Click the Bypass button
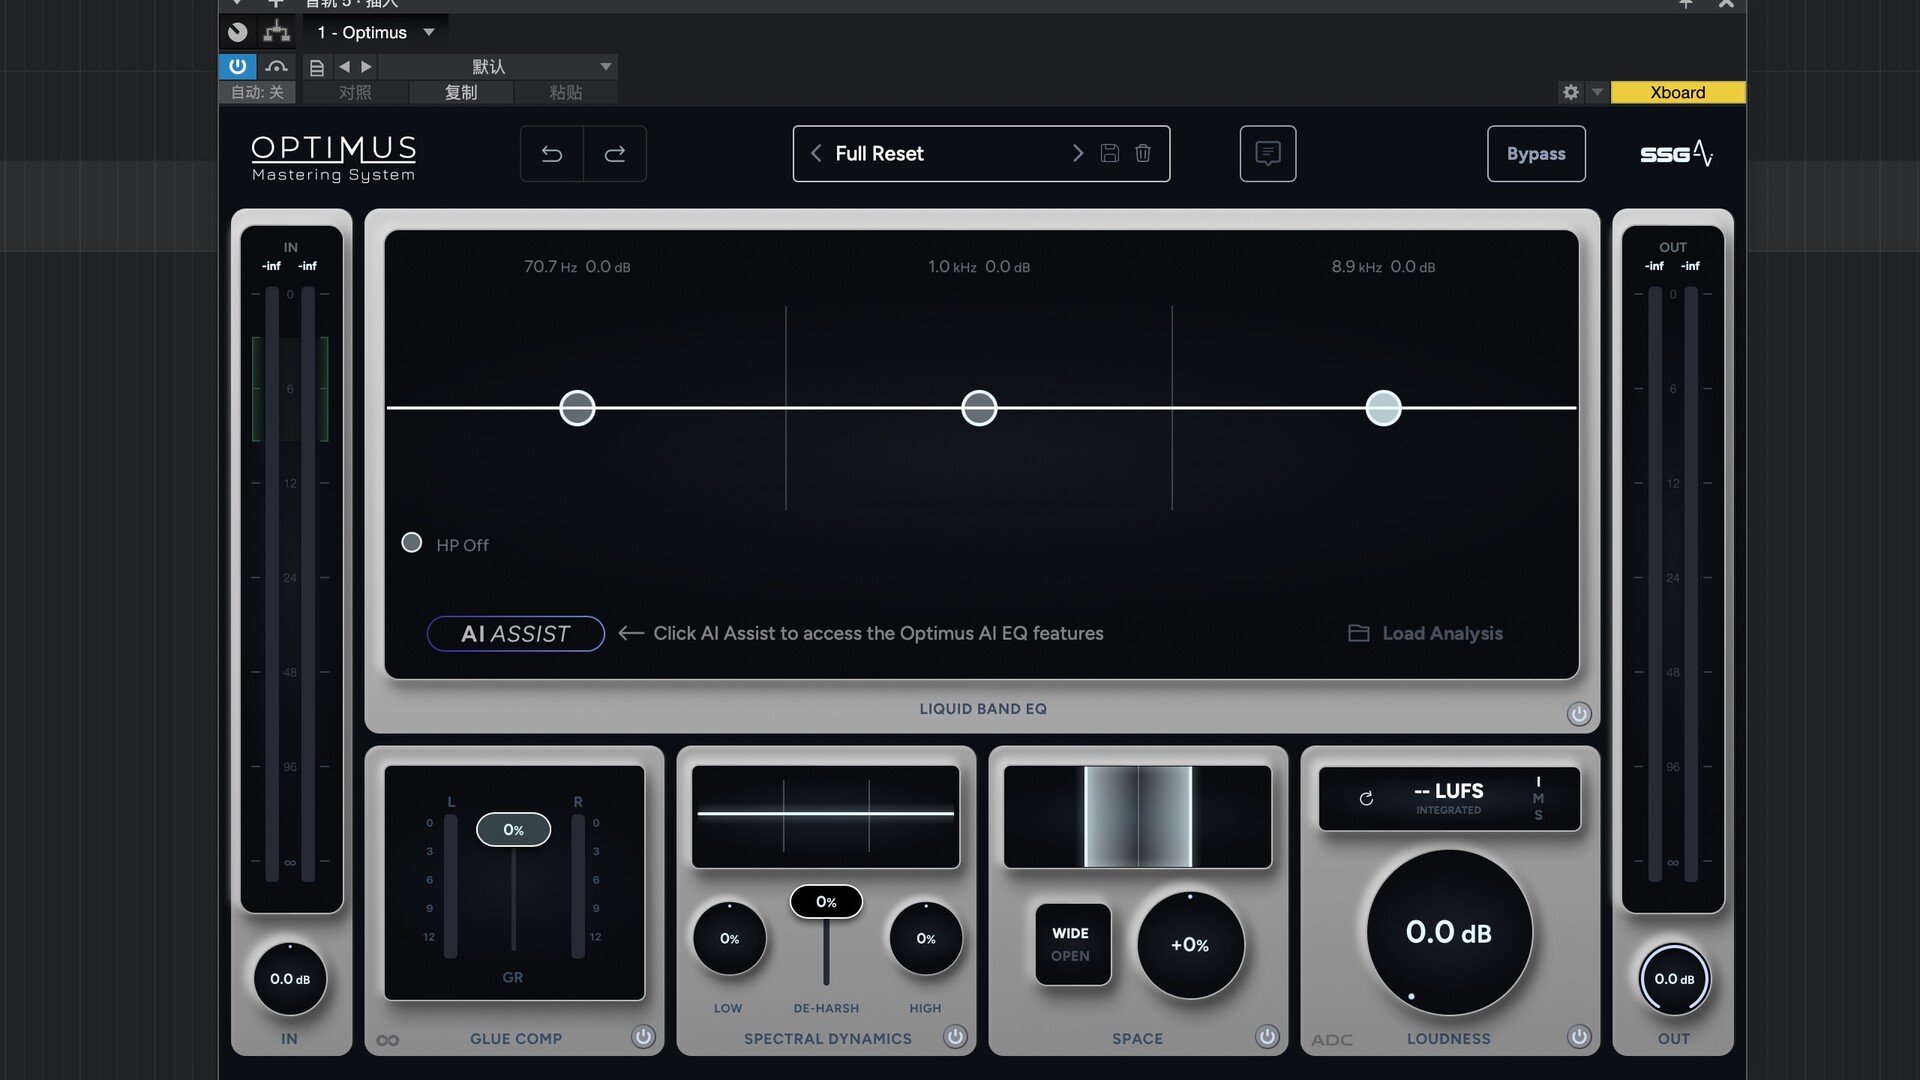 1536,154
